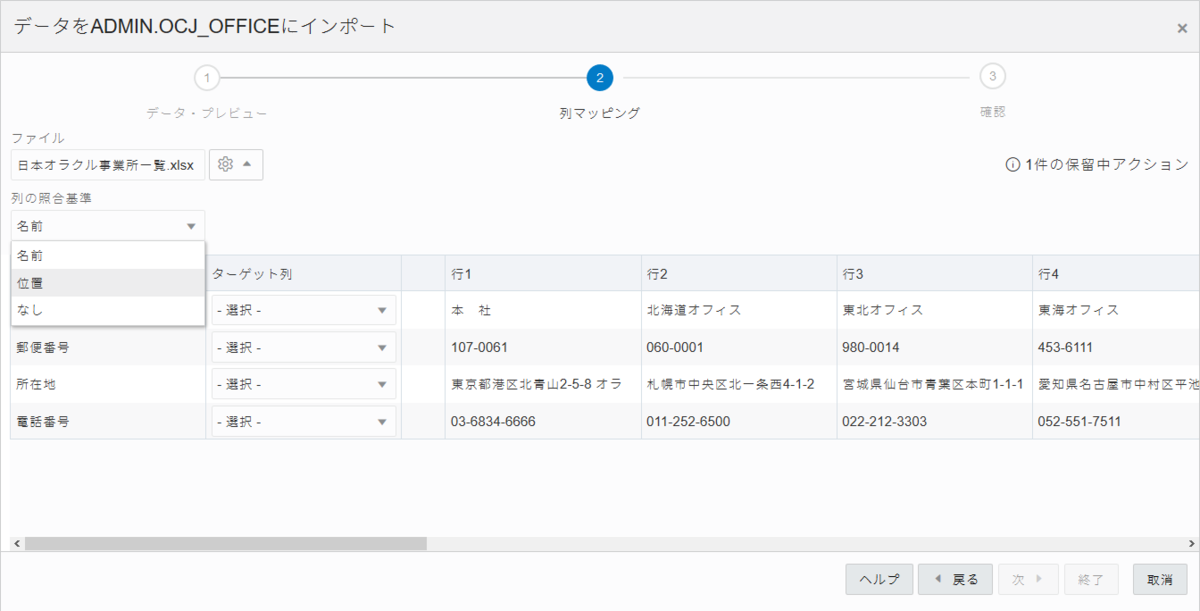Cancel the import with 取消
1200x611 pixels.
pos(1160,579)
